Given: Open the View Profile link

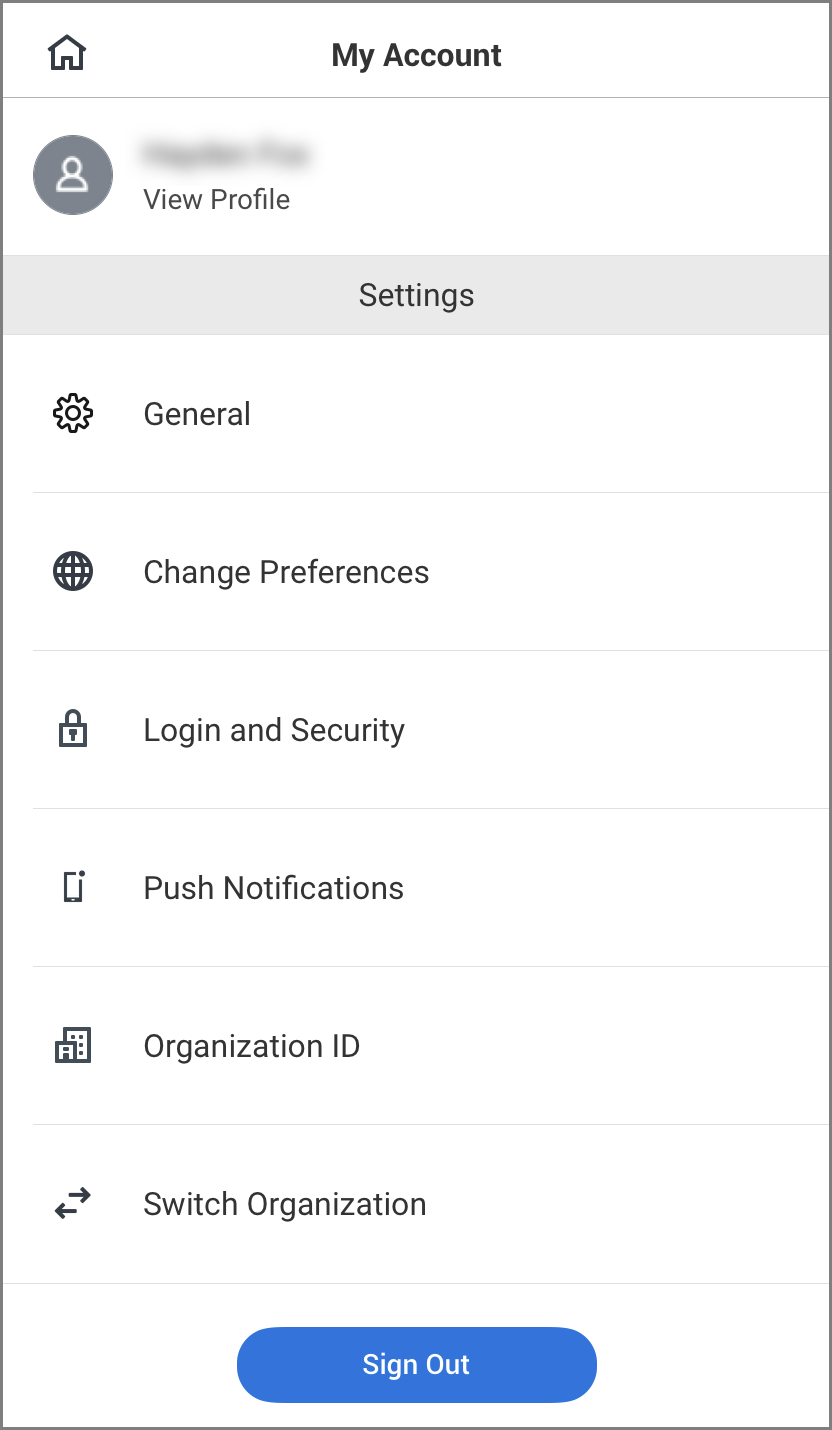Looking at the screenshot, I should click(217, 200).
